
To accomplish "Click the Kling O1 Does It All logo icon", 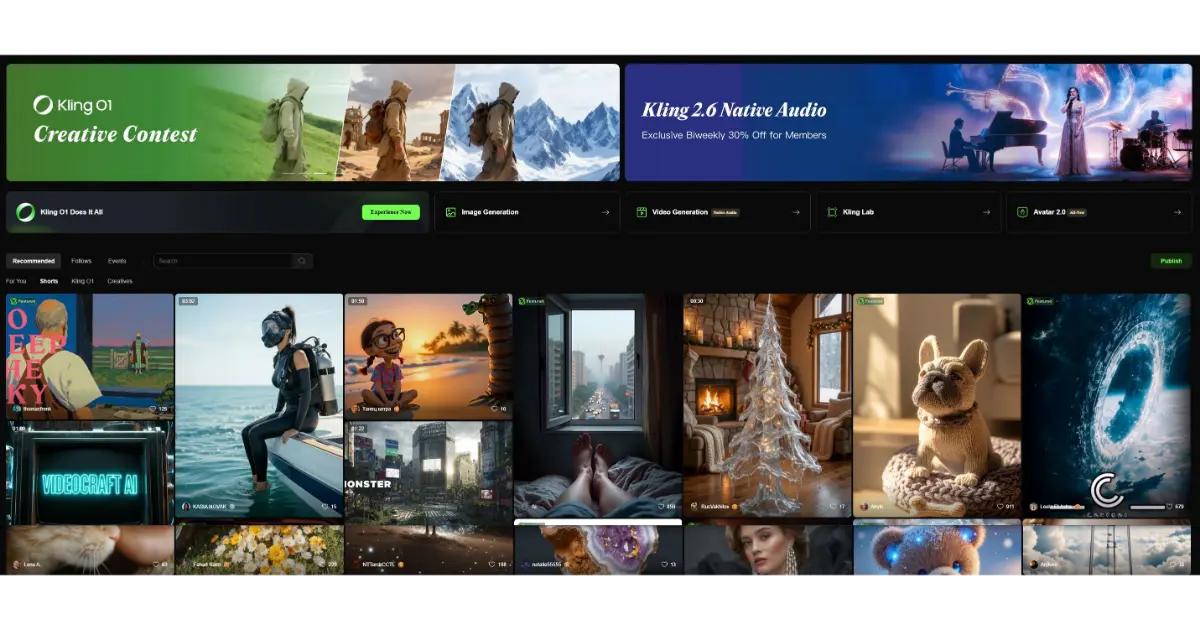I will pos(25,212).
